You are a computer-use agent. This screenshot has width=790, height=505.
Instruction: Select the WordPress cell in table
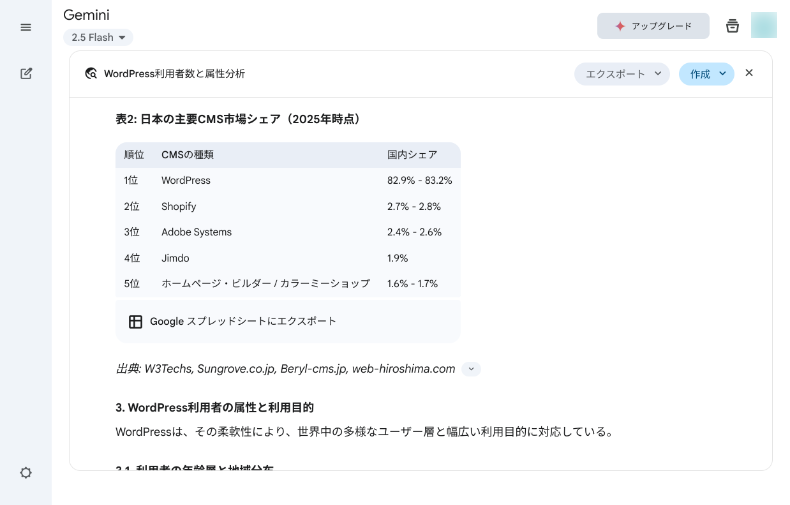(x=186, y=180)
